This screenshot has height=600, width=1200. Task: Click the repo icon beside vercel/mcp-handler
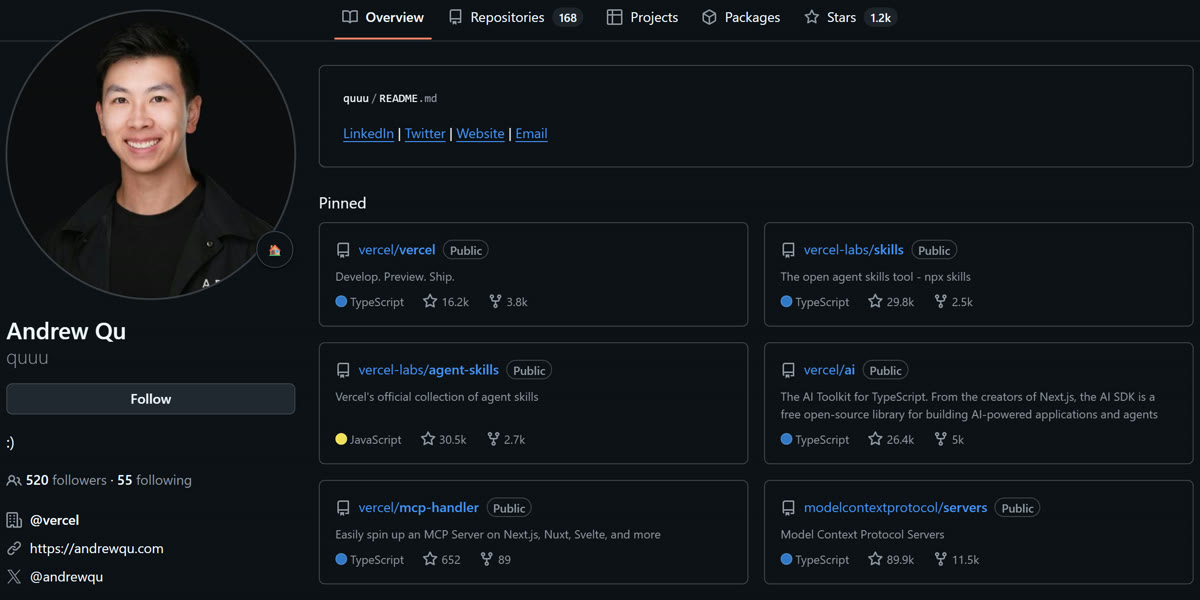(x=343, y=509)
